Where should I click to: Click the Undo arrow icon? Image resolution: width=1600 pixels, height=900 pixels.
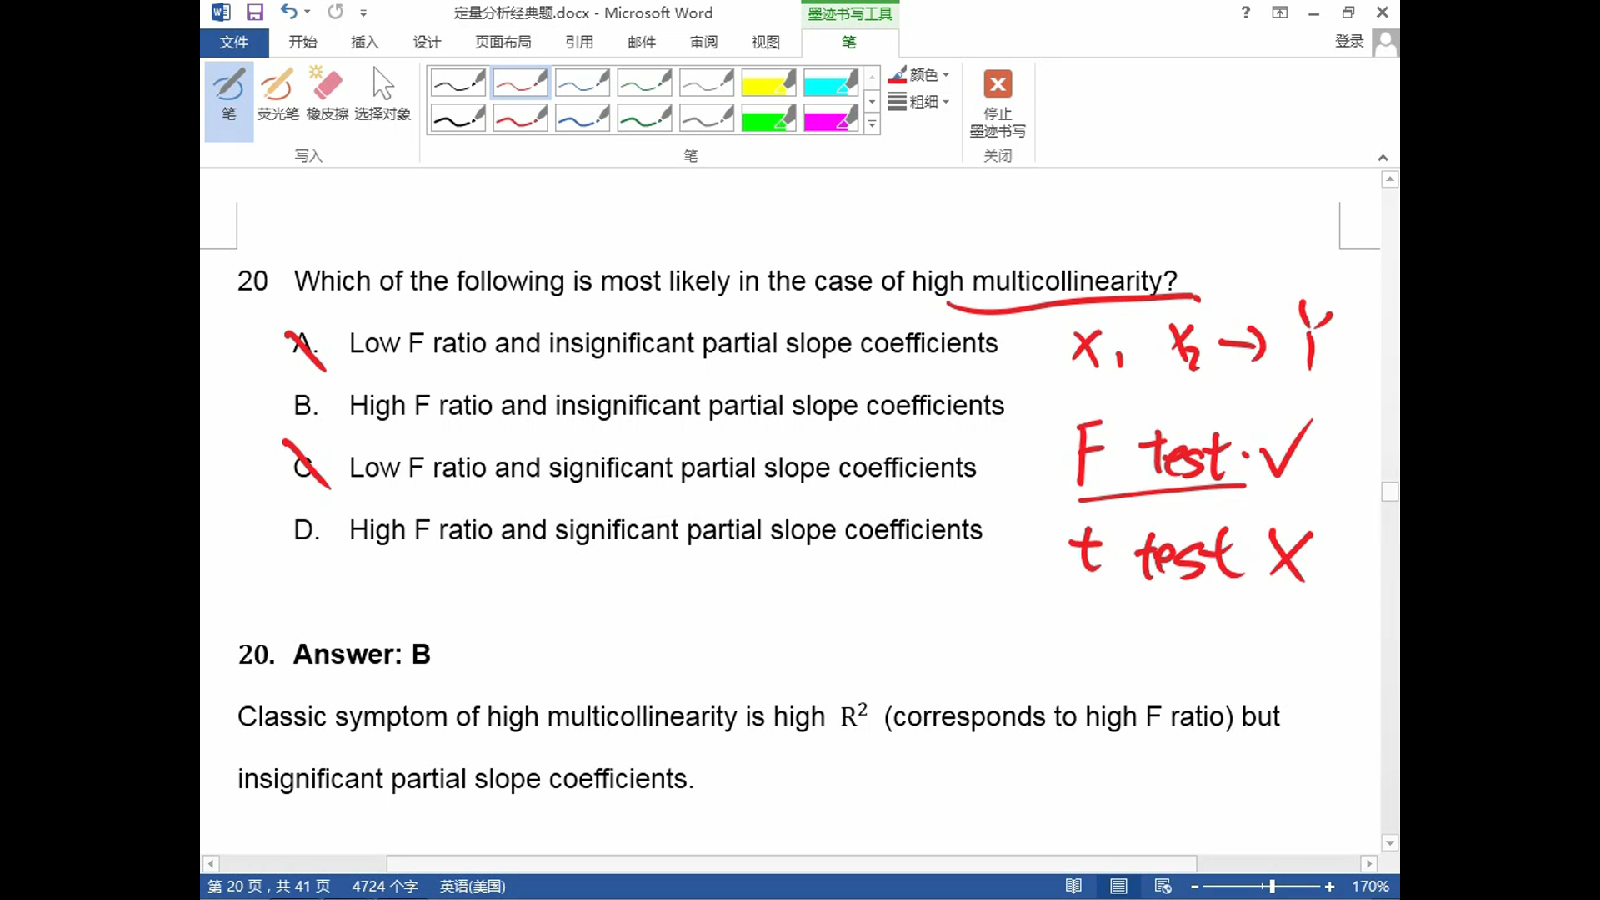point(289,12)
